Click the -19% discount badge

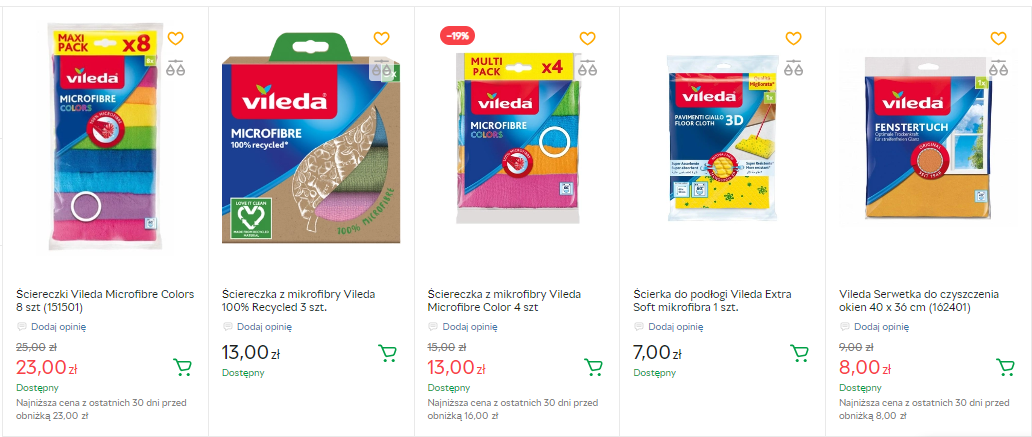tap(456, 36)
